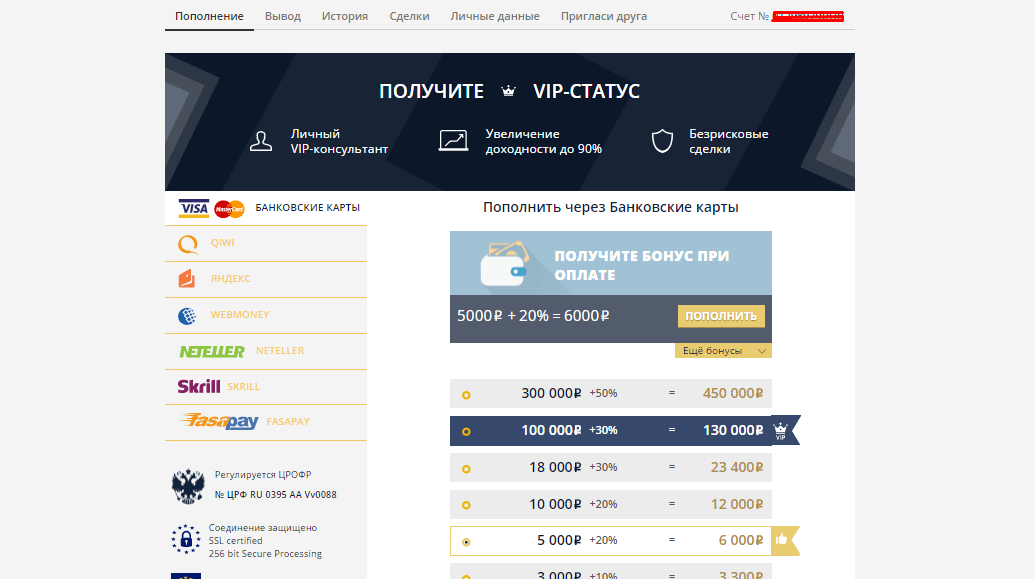Expand the 'Ещё бонусы' dropdown
Screen dimensions: 1035x579
coord(723,351)
